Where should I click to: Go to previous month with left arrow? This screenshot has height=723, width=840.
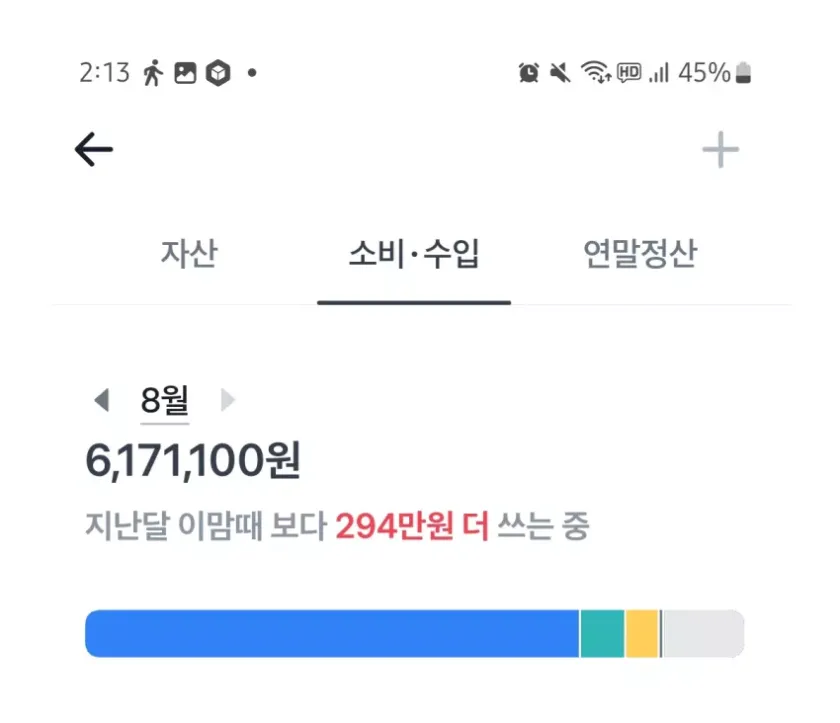(x=100, y=401)
